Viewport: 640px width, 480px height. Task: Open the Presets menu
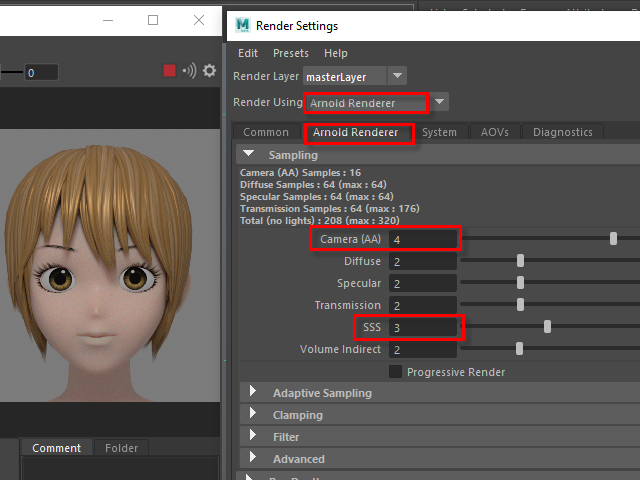click(x=290, y=53)
